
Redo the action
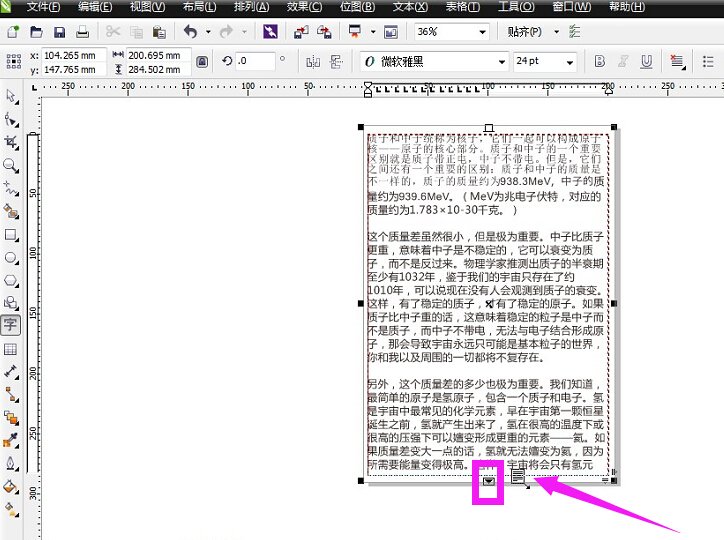[227, 31]
